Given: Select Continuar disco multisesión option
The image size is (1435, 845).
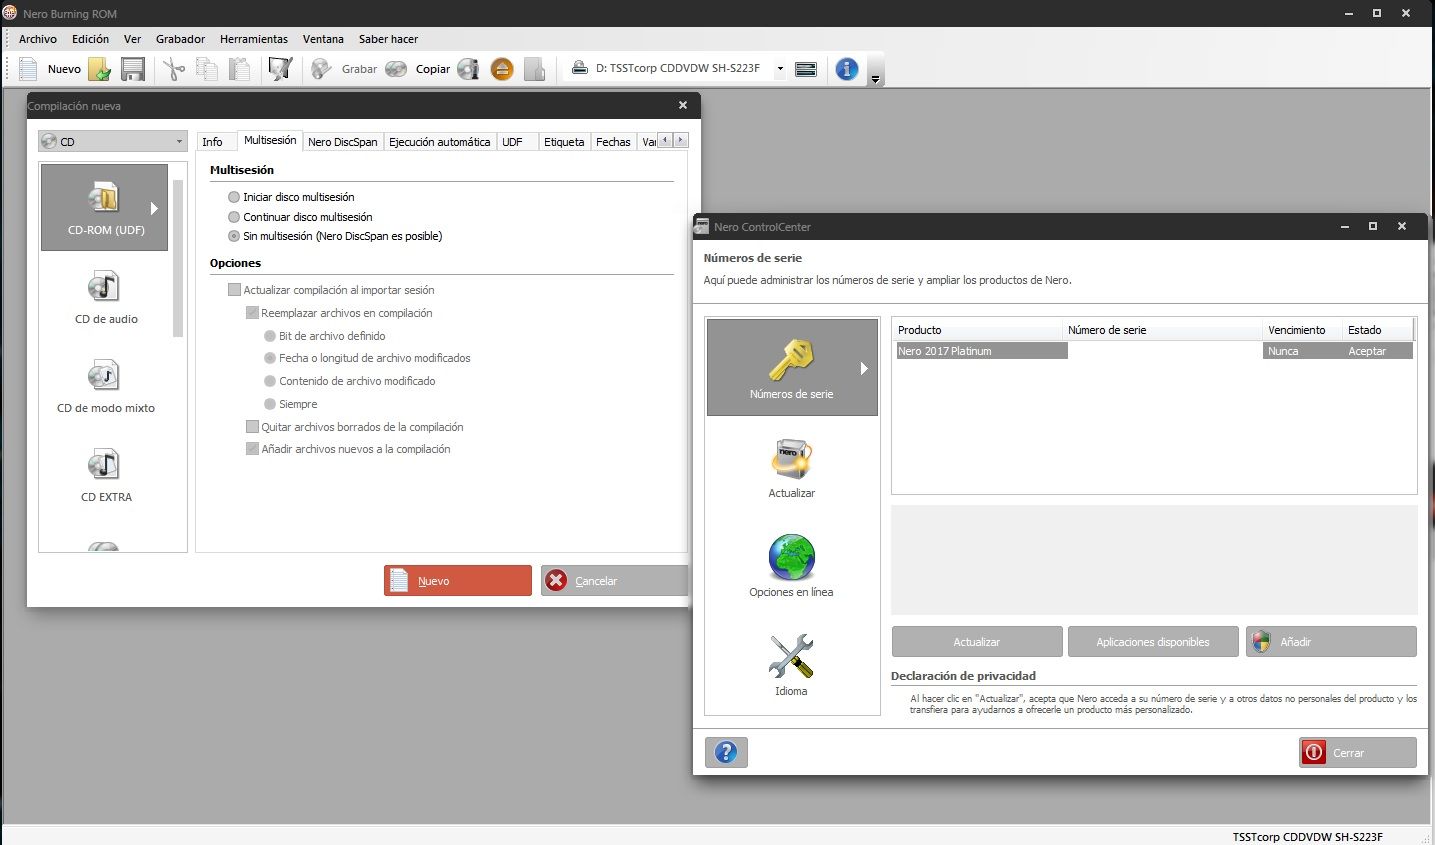Looking at the screenshot, I should 234,217.
